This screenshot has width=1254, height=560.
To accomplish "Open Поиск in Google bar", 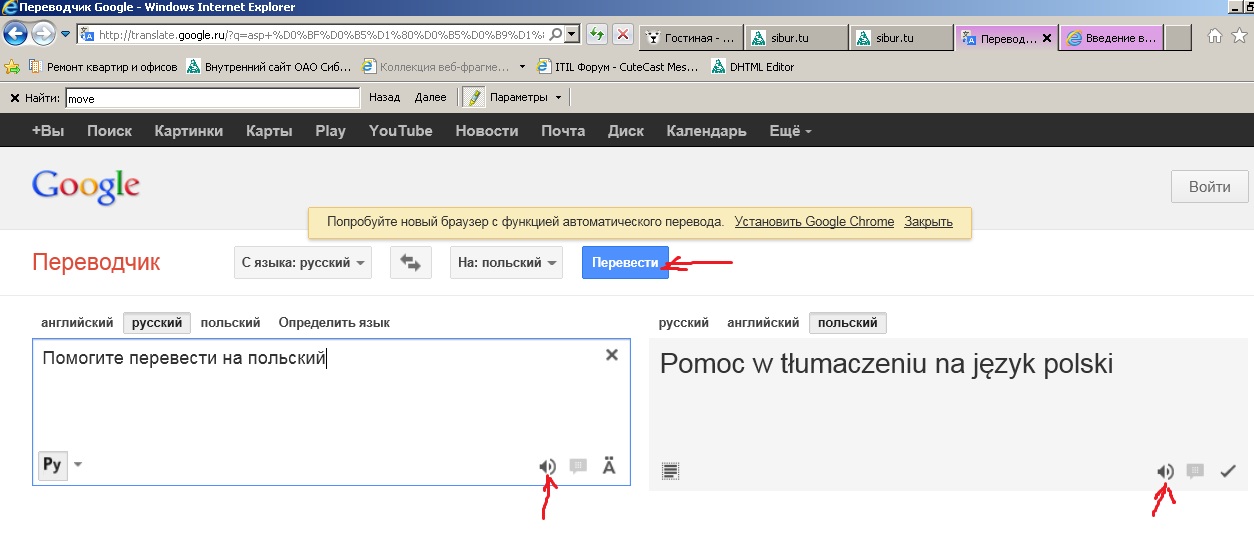I will 109,131.
